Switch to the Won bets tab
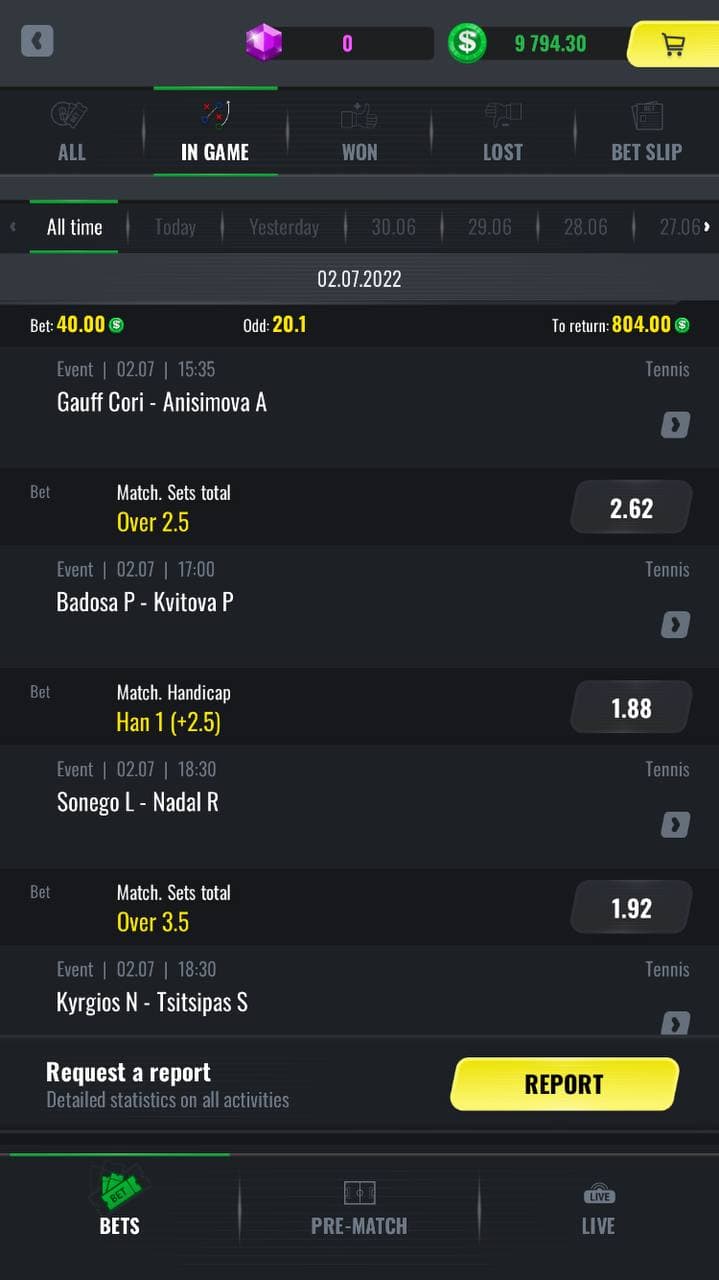 [x=359, y=132]
